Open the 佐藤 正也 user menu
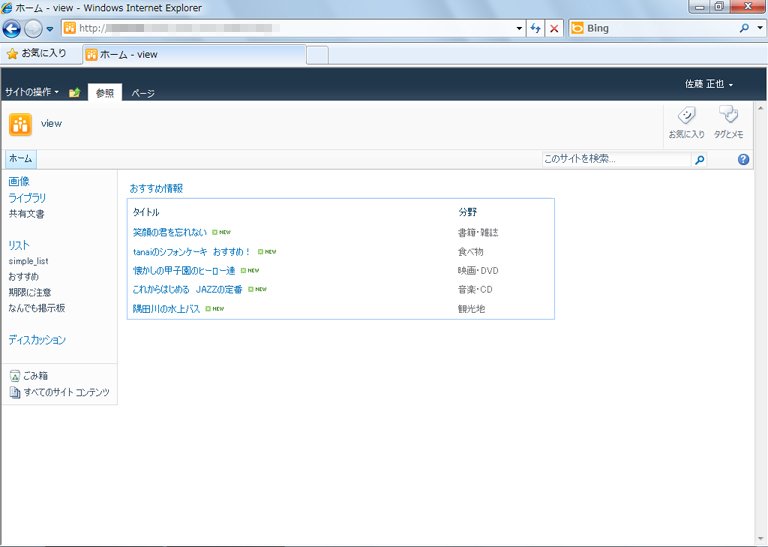The image size is (768, 547). click(x=709, y=84)
